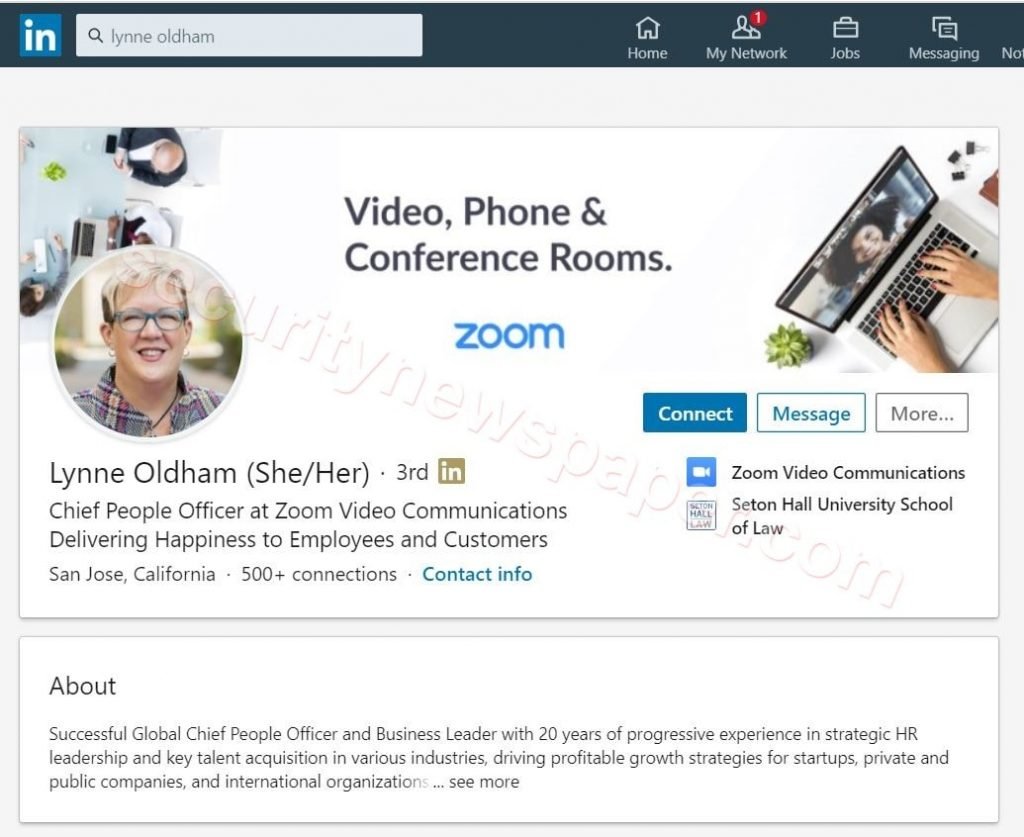
Task: Open the More... options dropdown
Action: tap(921, 413)
